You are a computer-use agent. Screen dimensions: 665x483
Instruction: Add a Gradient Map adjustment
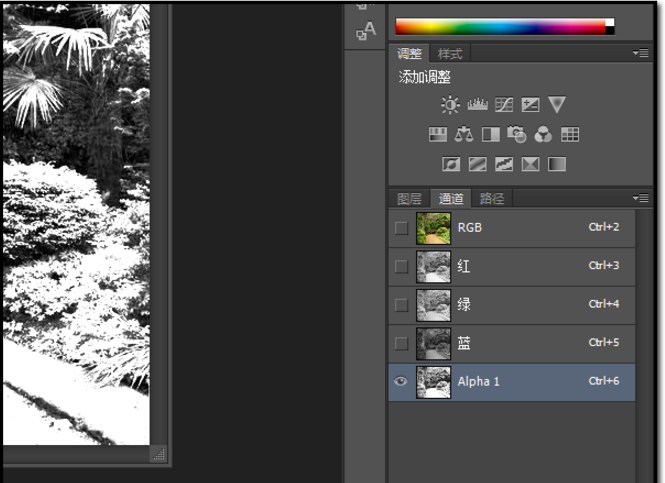coord(557,163)
